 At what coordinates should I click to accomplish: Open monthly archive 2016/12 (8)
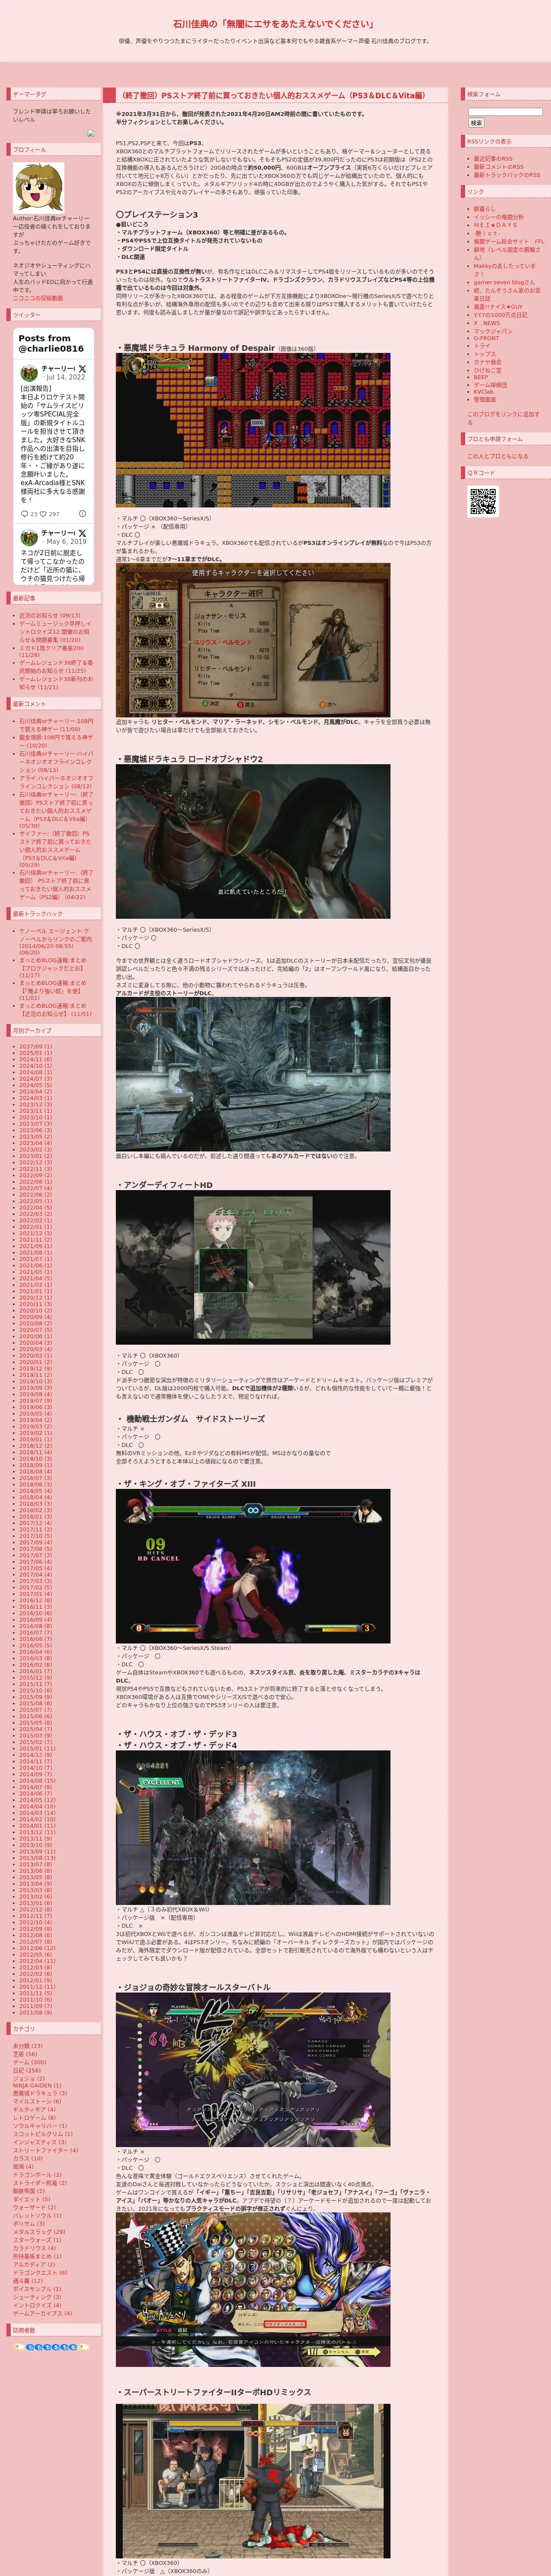36,1600
